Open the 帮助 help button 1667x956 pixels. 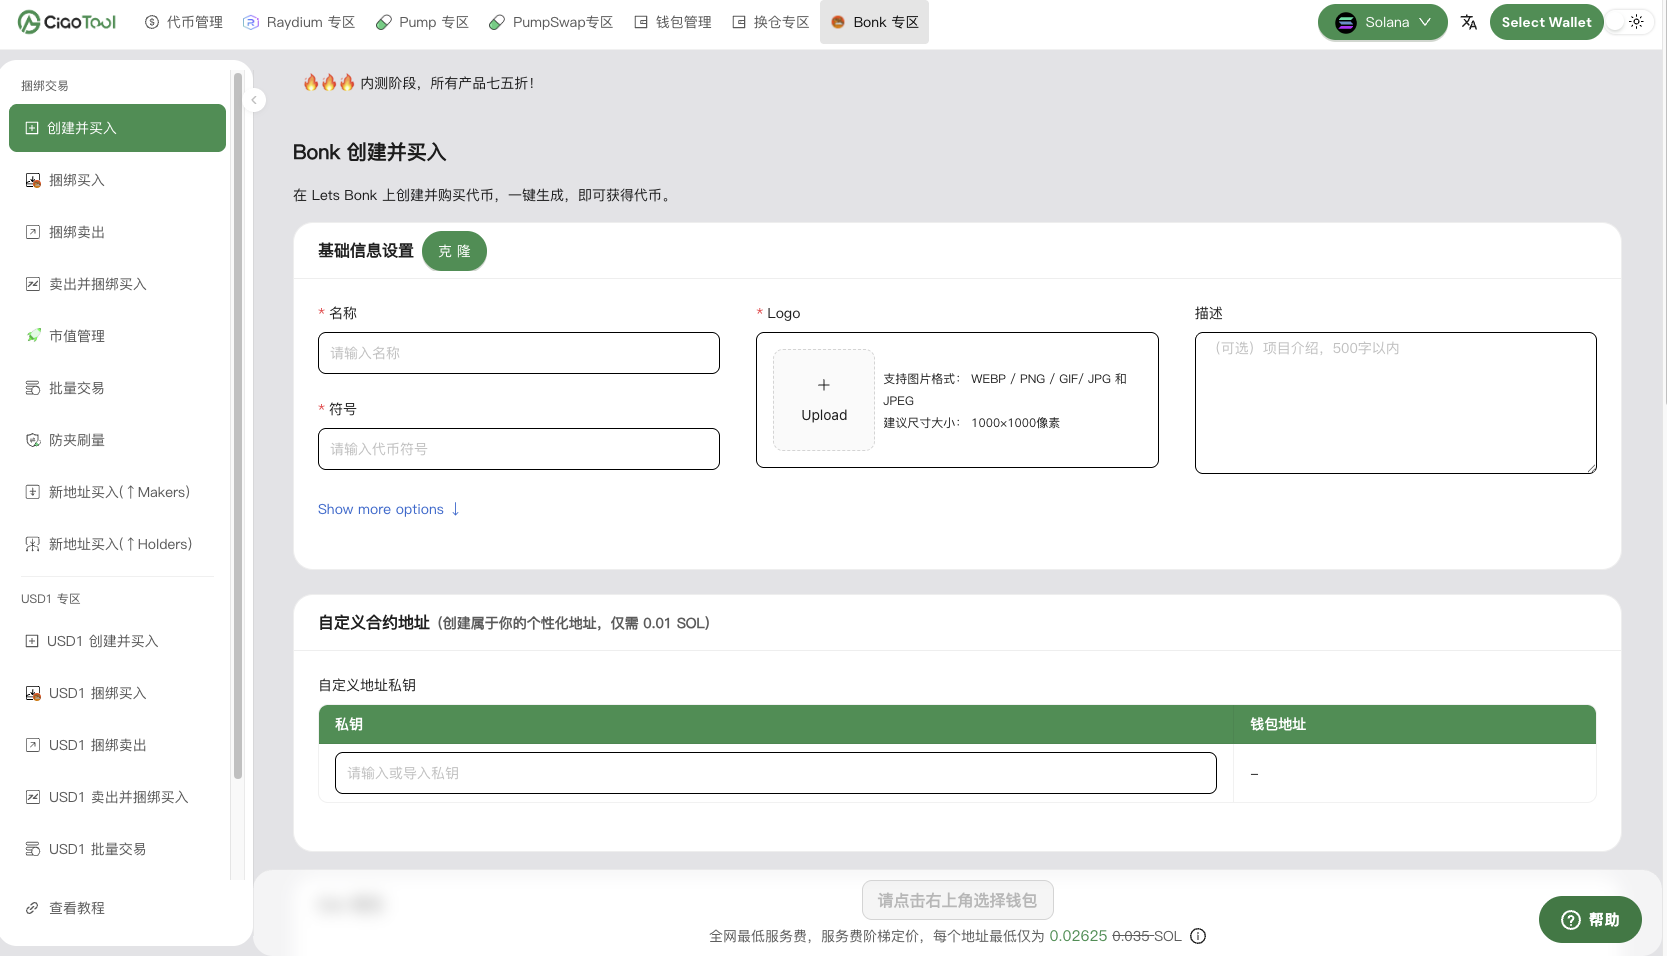point(1589,920)
